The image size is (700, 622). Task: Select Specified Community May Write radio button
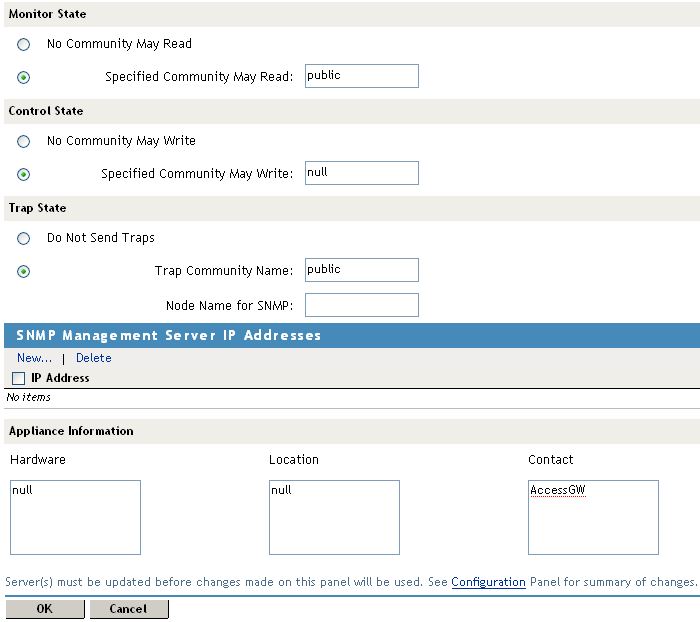23,174
